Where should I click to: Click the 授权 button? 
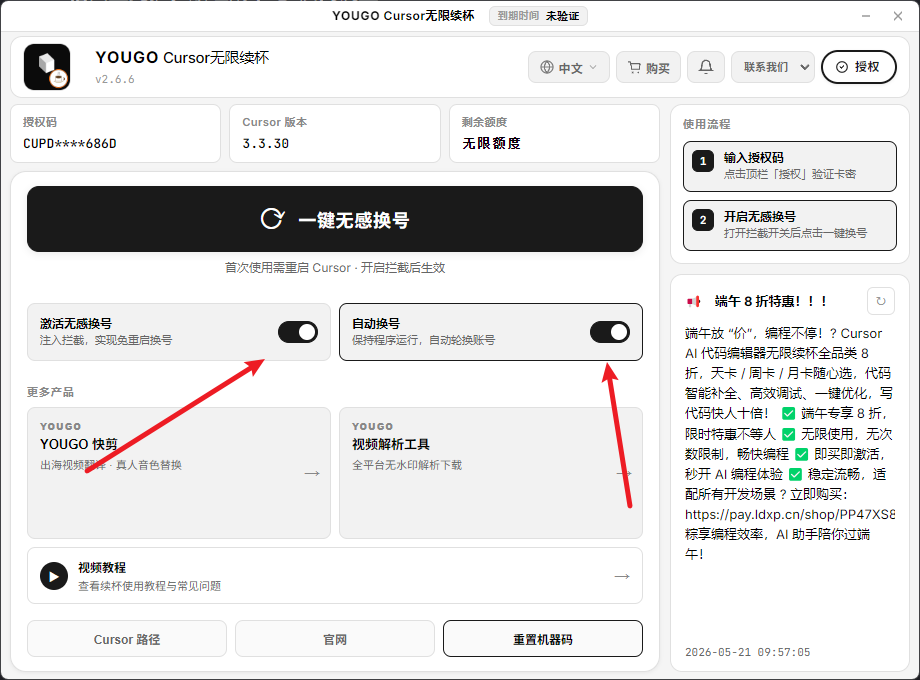(x=858, y=67)
